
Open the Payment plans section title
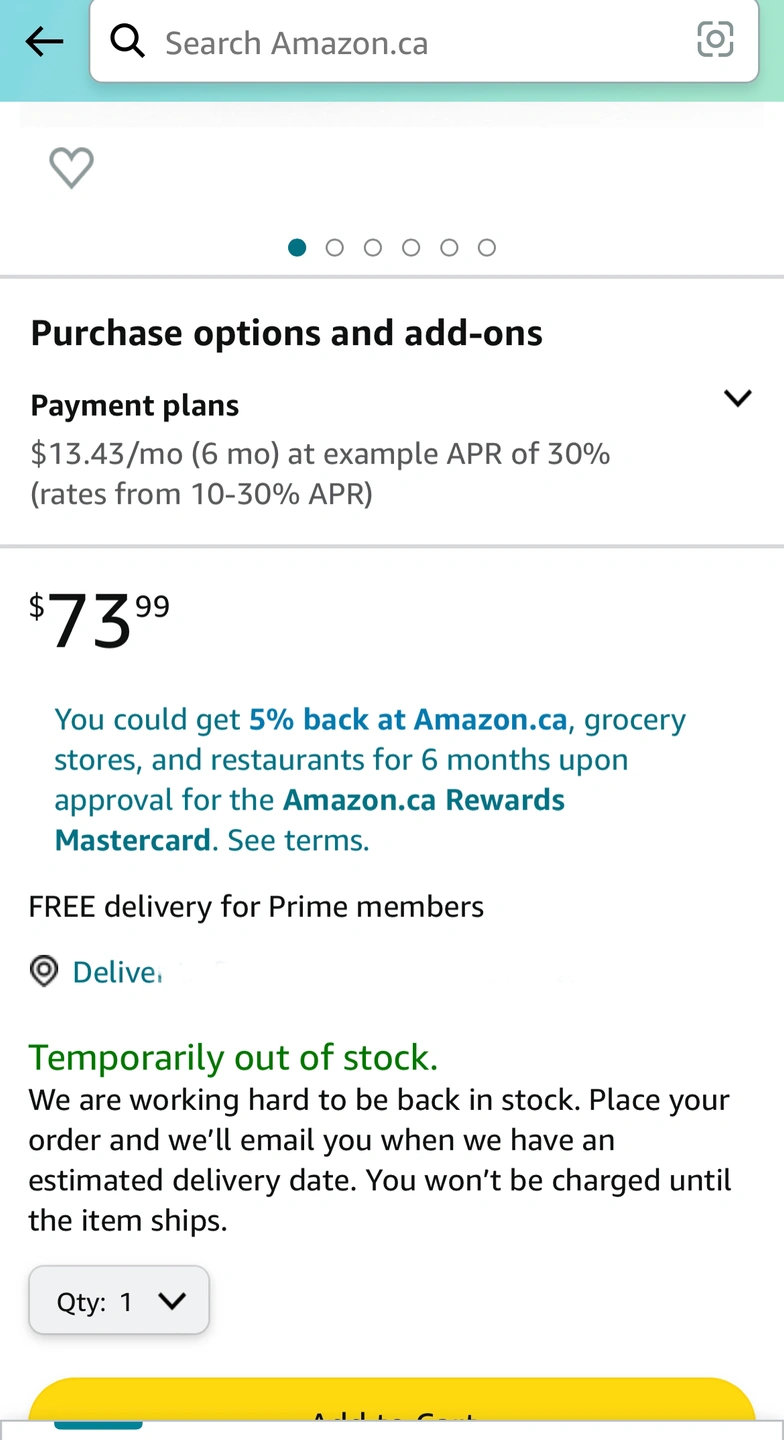(135, 405)
